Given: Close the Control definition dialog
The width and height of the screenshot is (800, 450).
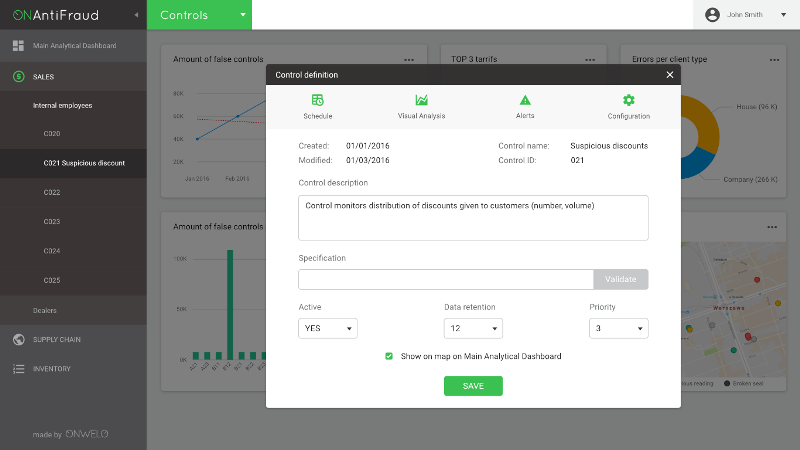Looking at the screenshot, I should [670, 75].
